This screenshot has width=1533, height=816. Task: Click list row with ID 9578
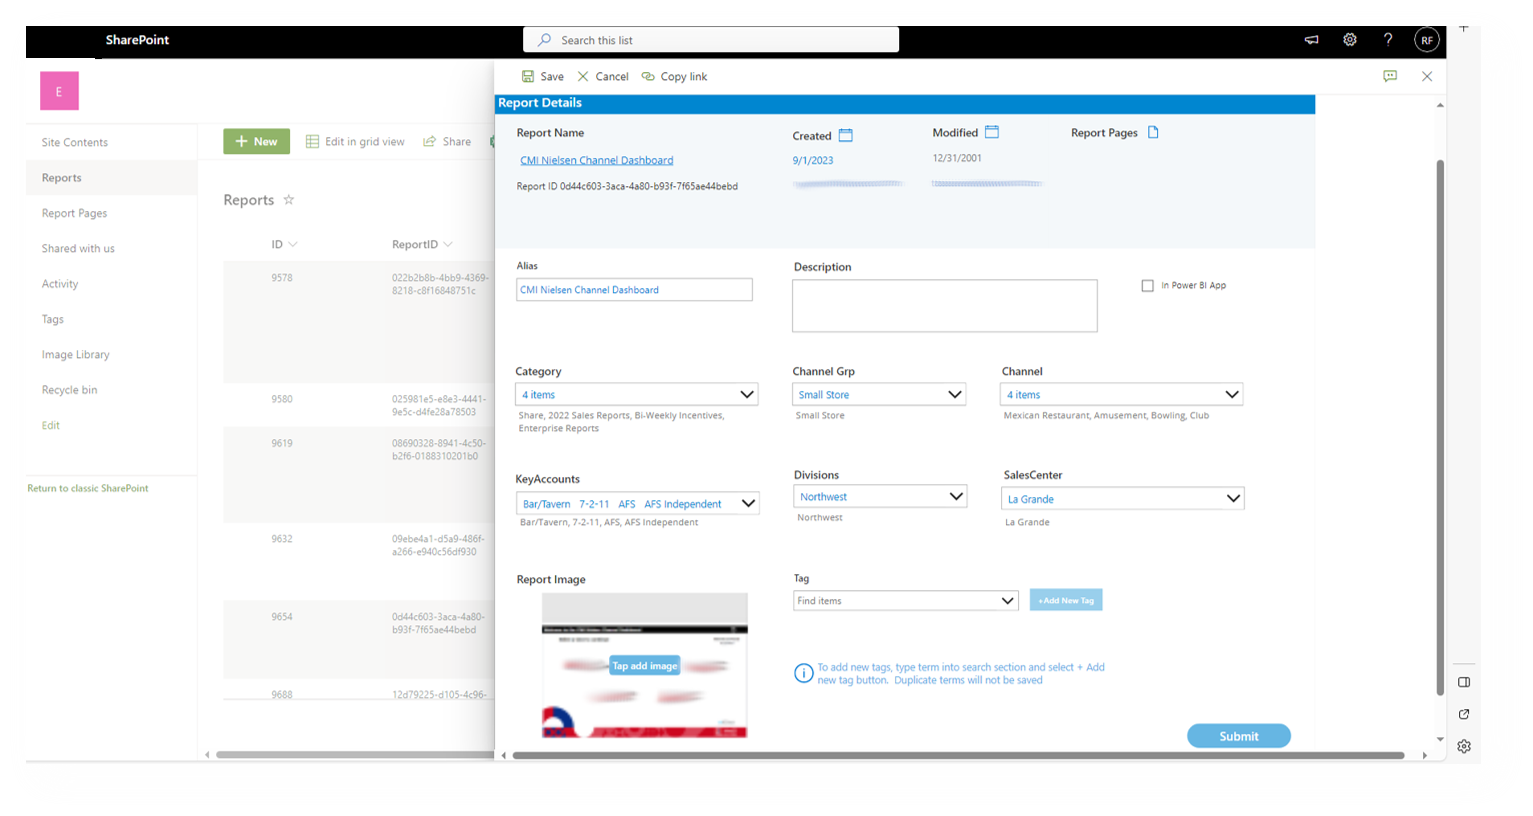359,322
